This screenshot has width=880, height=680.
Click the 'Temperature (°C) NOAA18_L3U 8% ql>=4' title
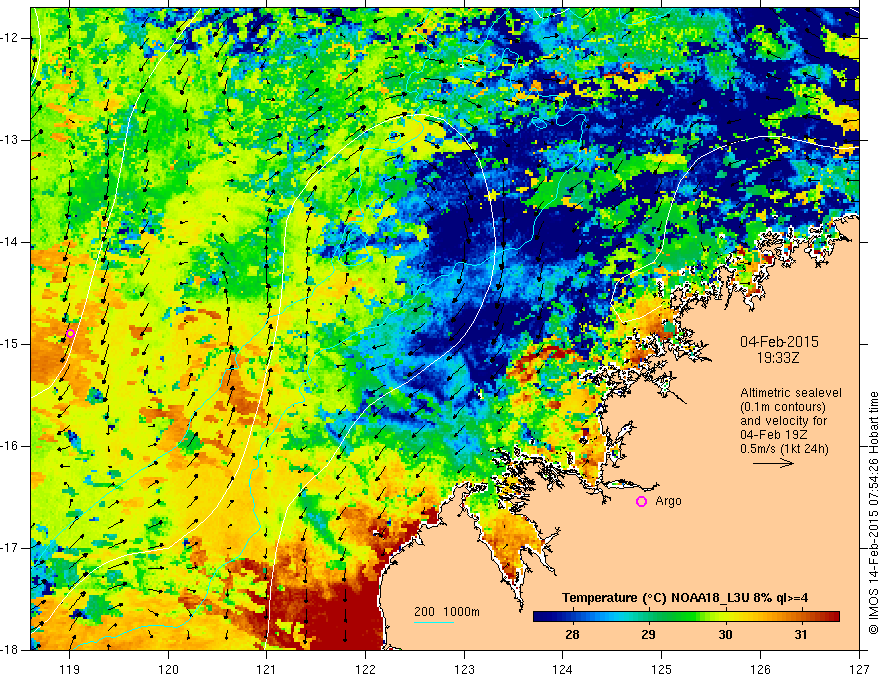tap(685, 598)
